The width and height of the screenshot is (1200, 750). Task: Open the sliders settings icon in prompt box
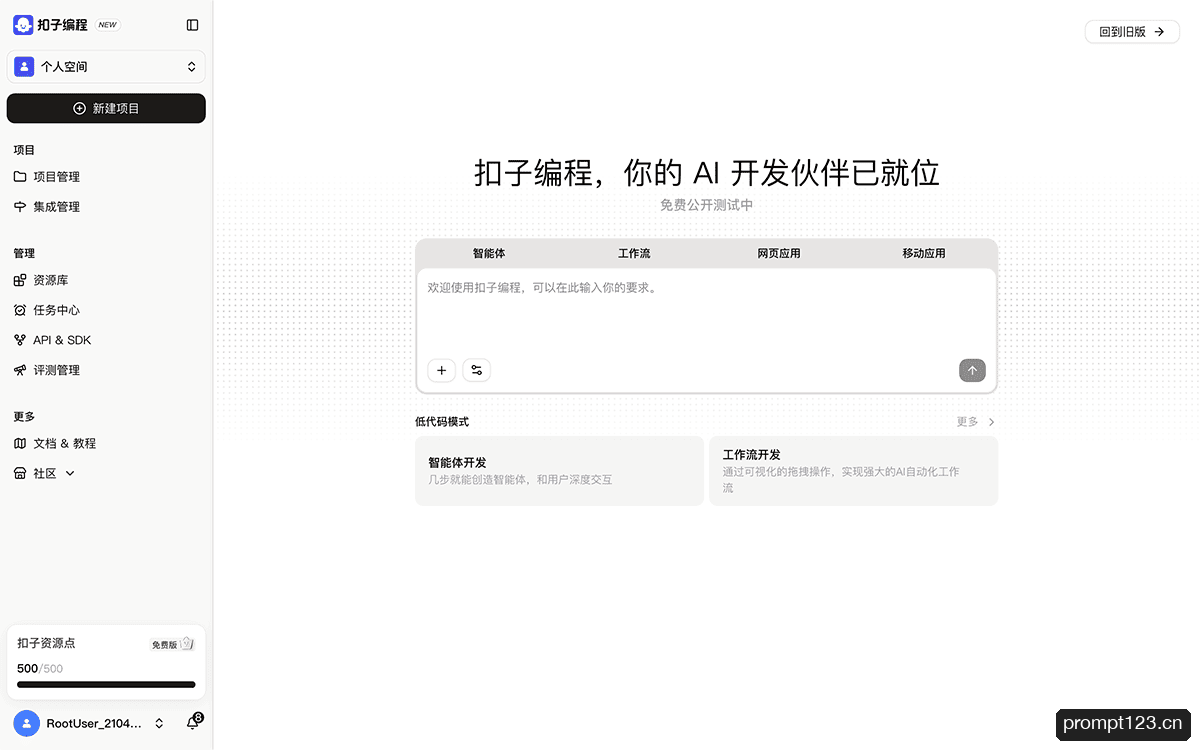[477, 370]
